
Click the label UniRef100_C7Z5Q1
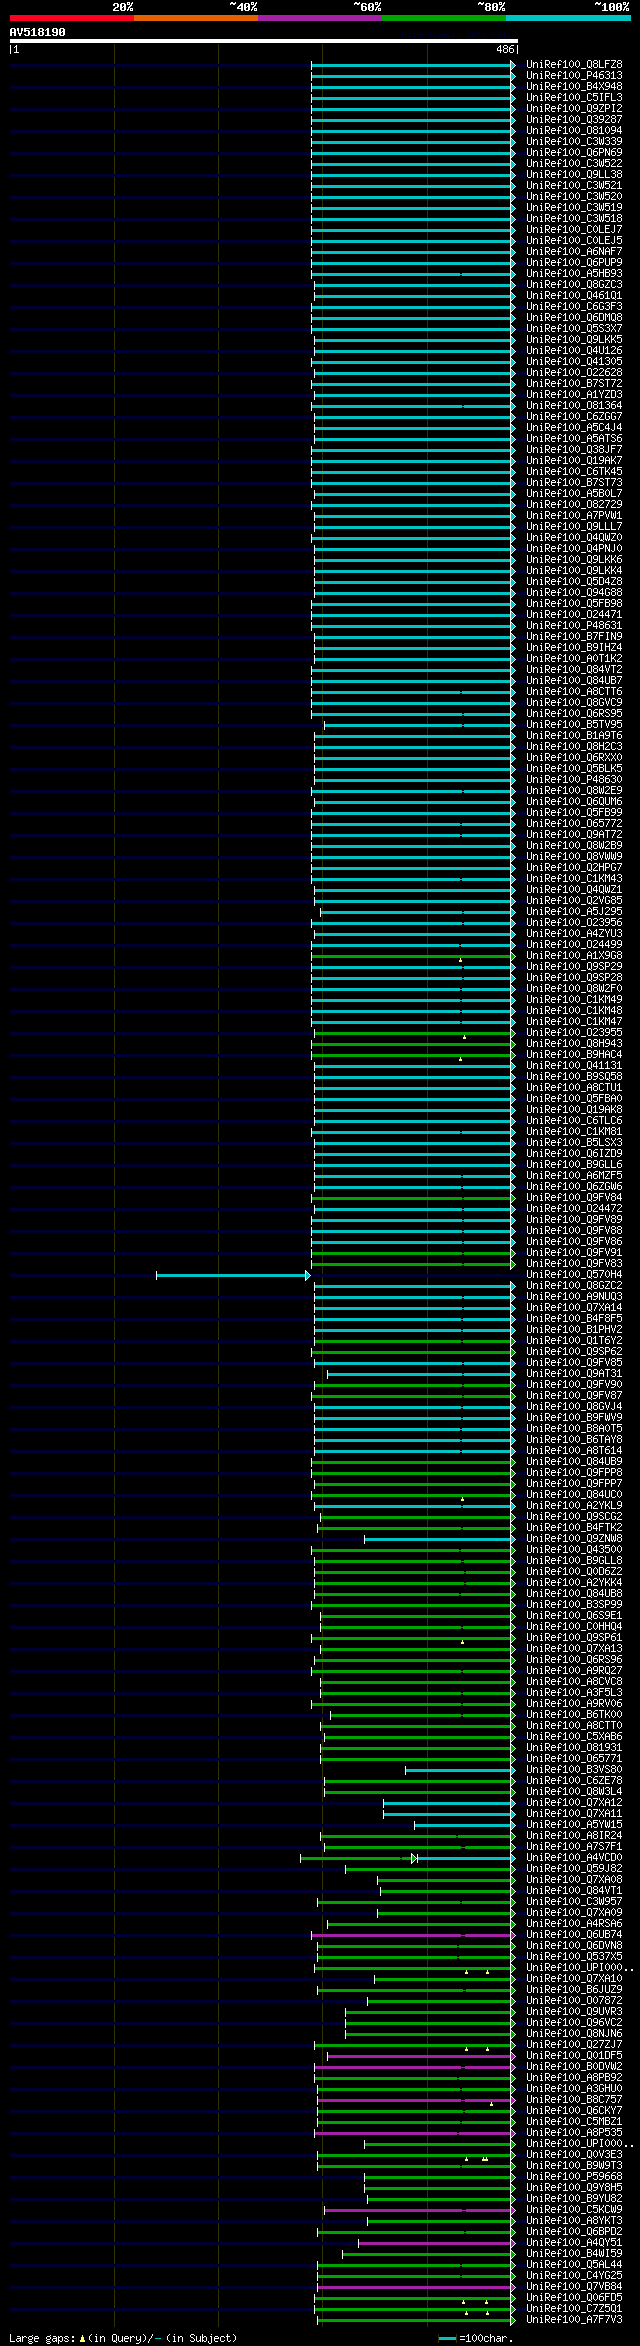[x=574, y=2309]
